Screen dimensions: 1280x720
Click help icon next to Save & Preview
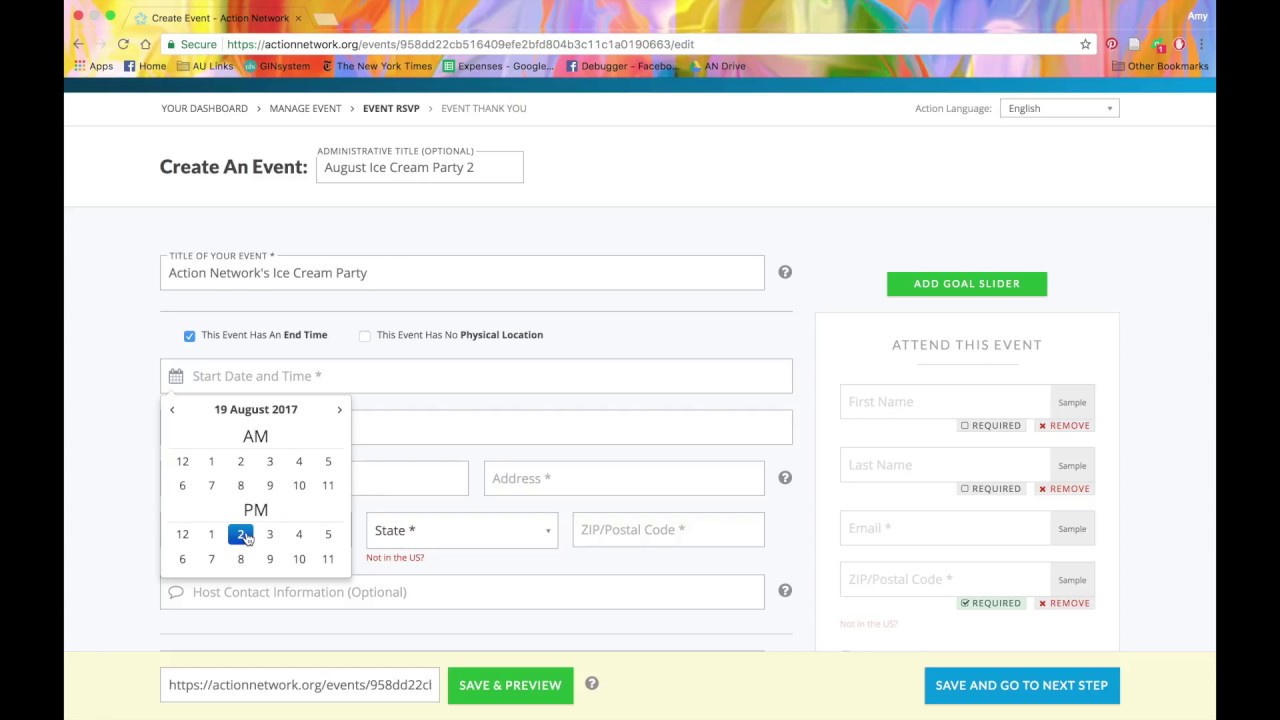pos(592,684)
